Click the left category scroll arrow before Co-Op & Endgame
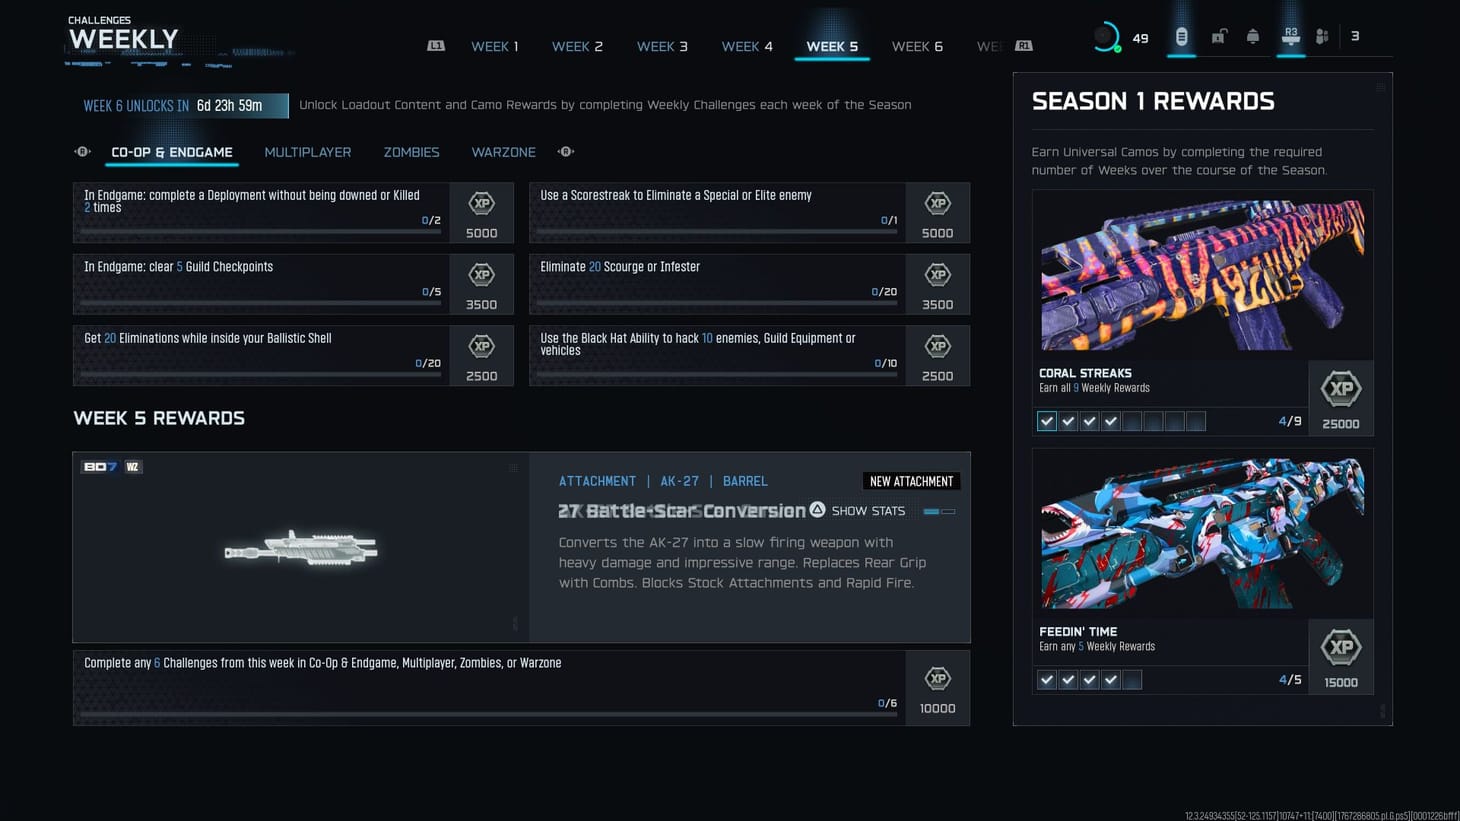Screen dimensions: 1460x821 click(x=82, y=151)
